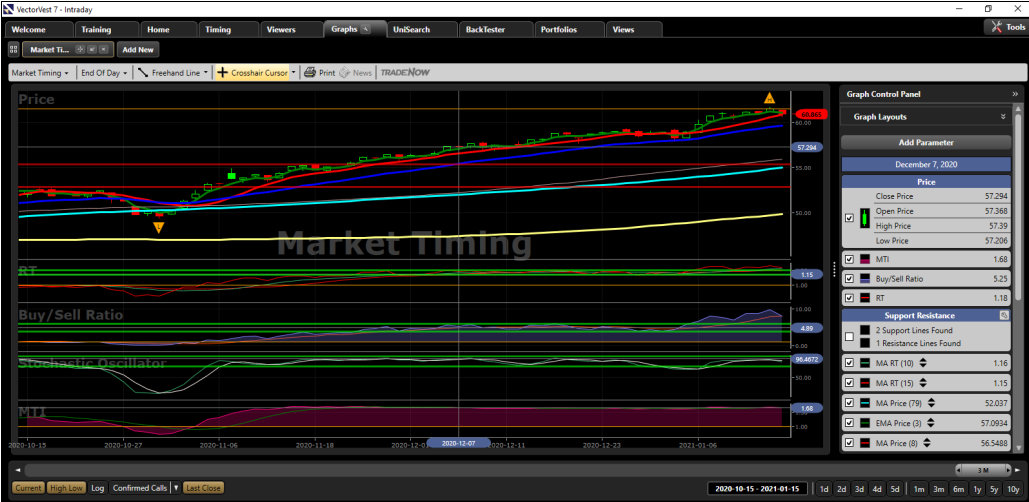Click the pin icon on Graphs tab
Screen dimensions: 1029x502
[366, 29]
